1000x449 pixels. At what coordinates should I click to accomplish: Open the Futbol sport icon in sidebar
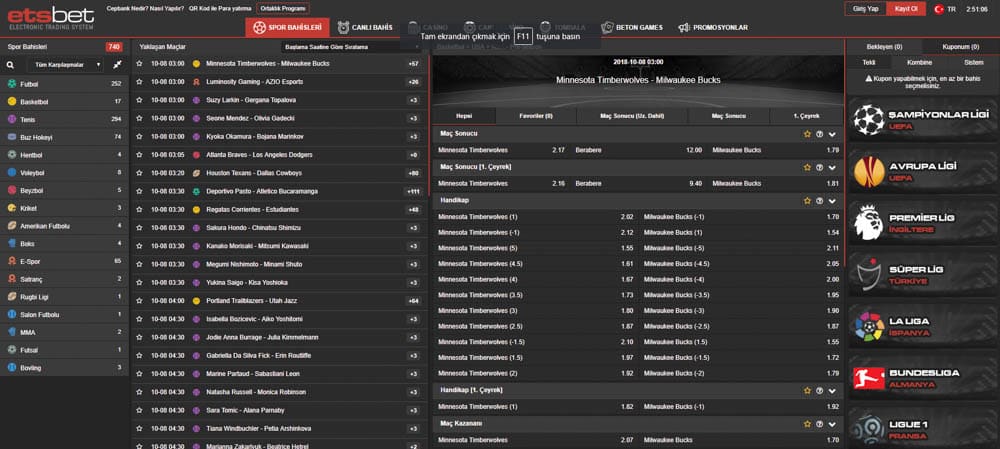tap(11, 84)
